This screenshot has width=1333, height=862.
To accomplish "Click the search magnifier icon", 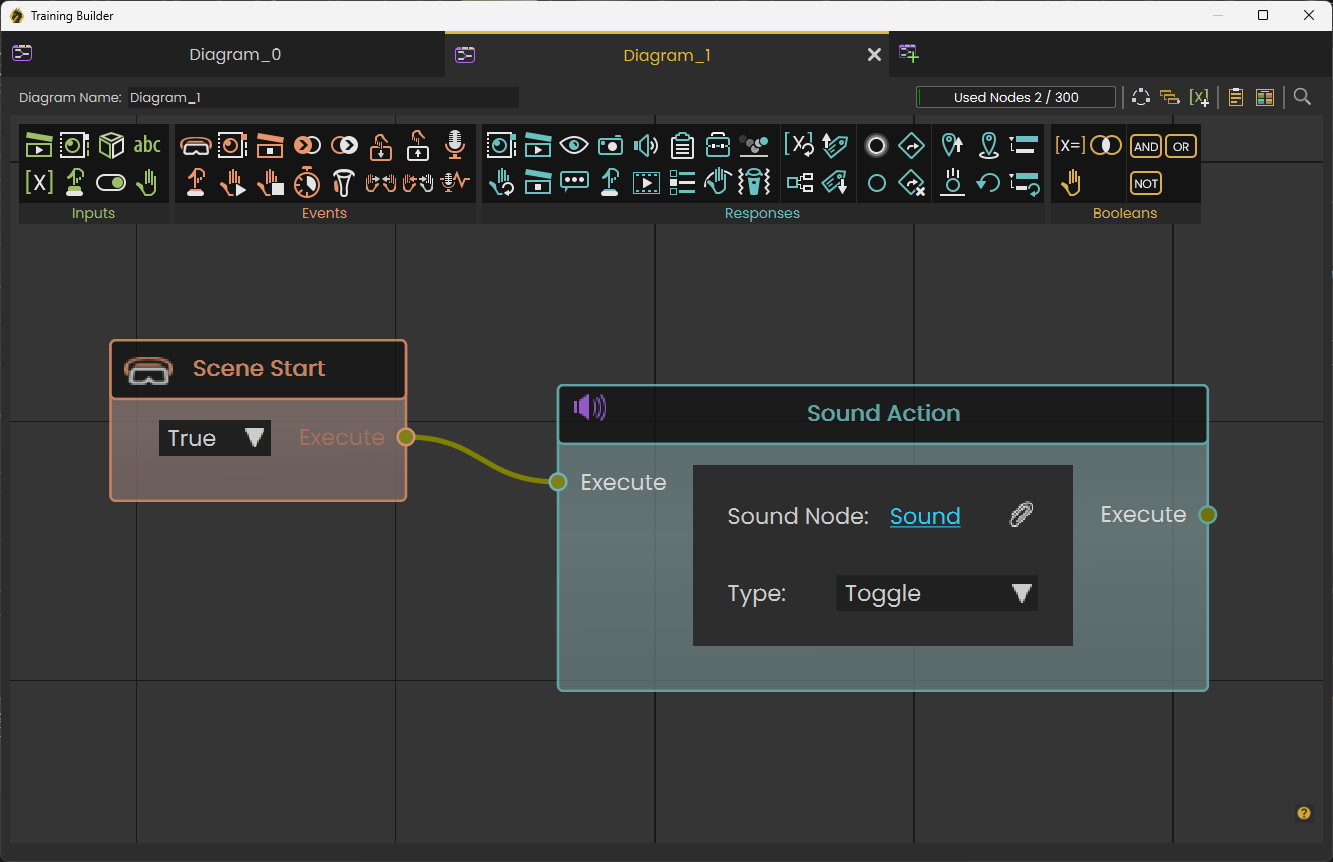I will 1302,97.
